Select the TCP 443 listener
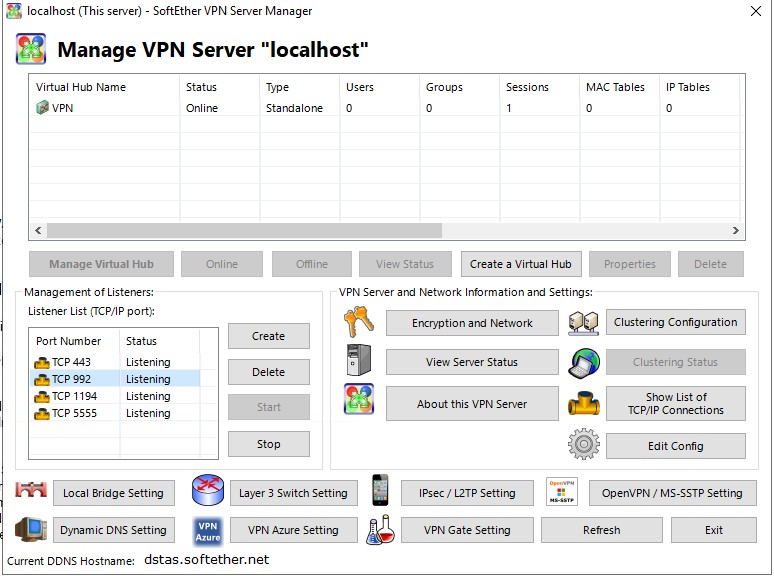Image resolution: width=774 pixels, height=576 pixels. (70, 362)
